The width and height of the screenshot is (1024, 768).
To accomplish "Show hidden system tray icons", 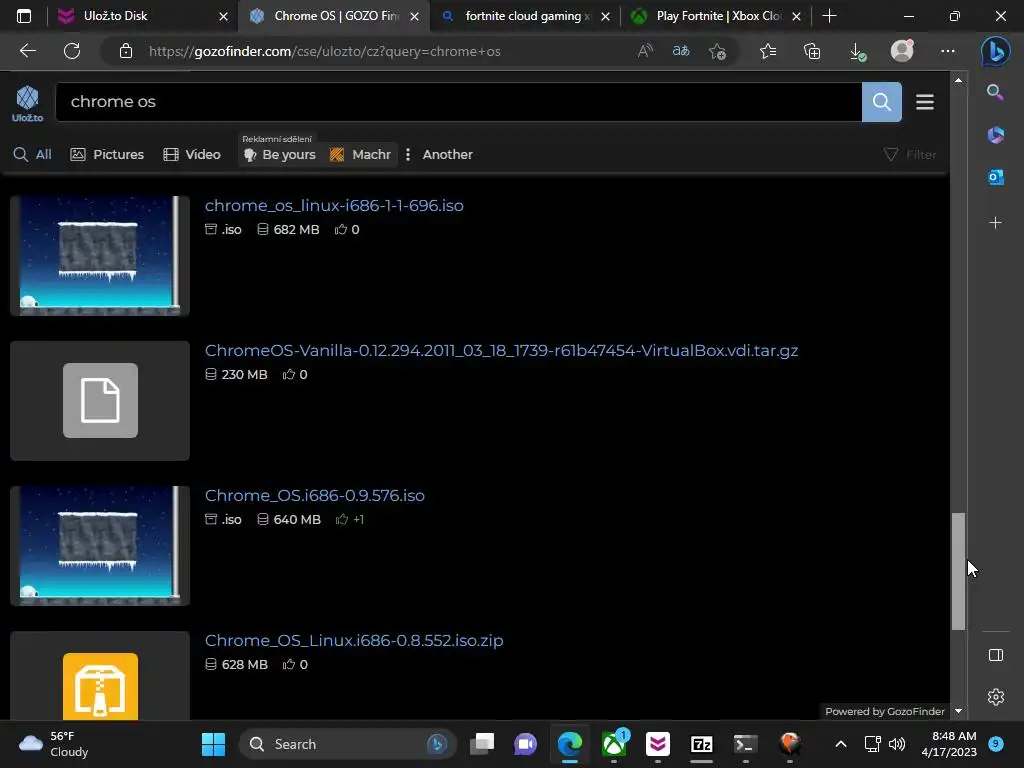I will click(840, 744).
